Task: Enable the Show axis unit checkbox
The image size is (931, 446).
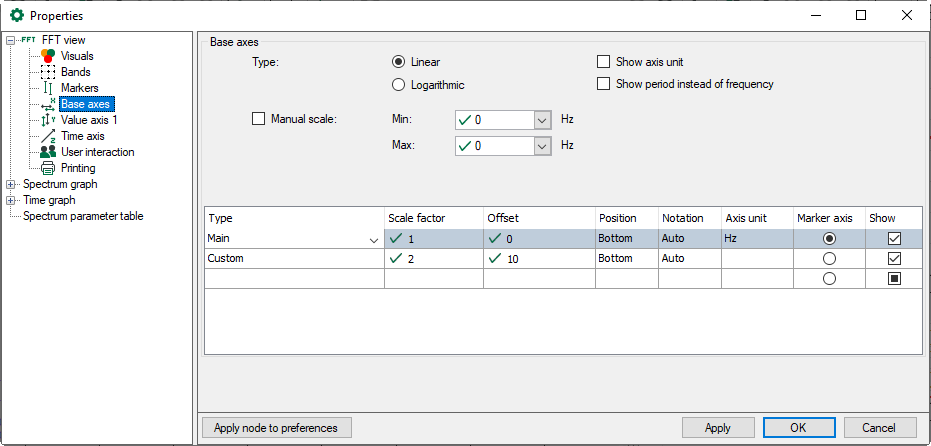Action: tap(603, 62)
